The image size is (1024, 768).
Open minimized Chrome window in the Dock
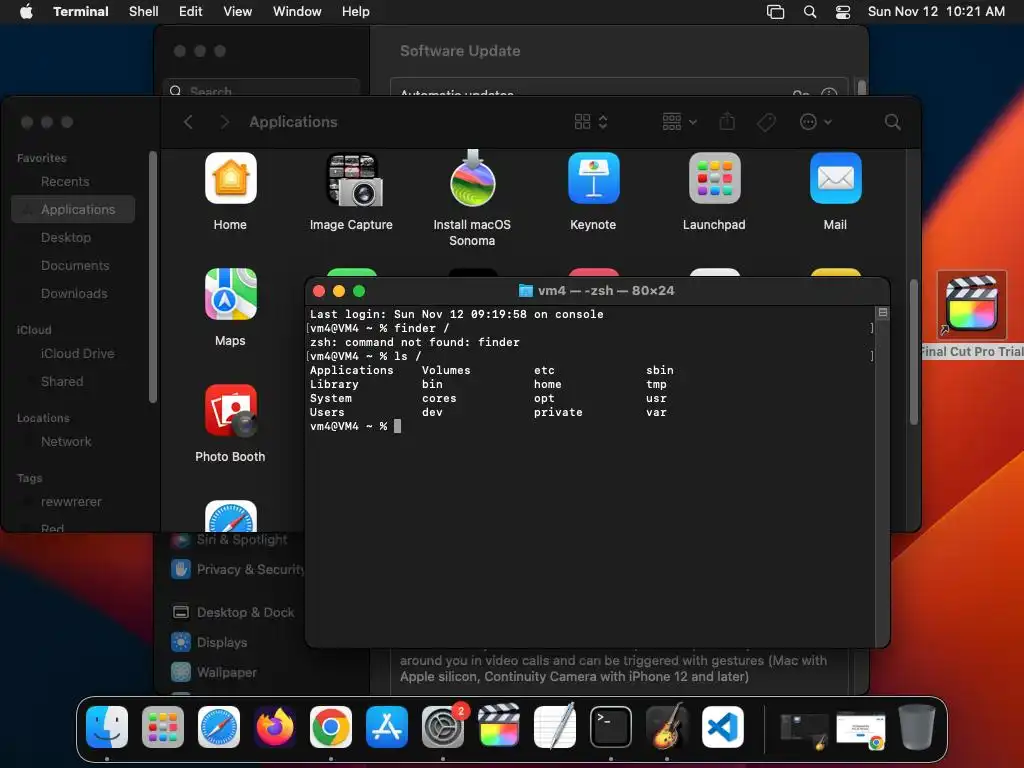pos(861,730)
